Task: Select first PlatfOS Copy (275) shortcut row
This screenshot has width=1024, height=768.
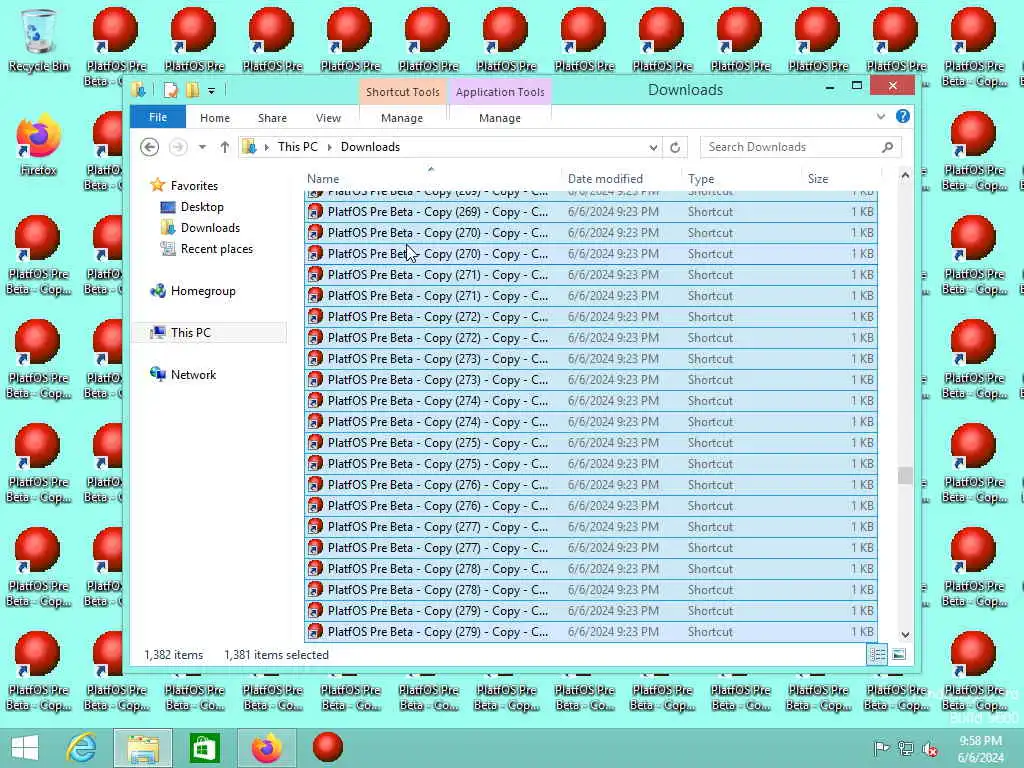Action: [x=590, y=443]
